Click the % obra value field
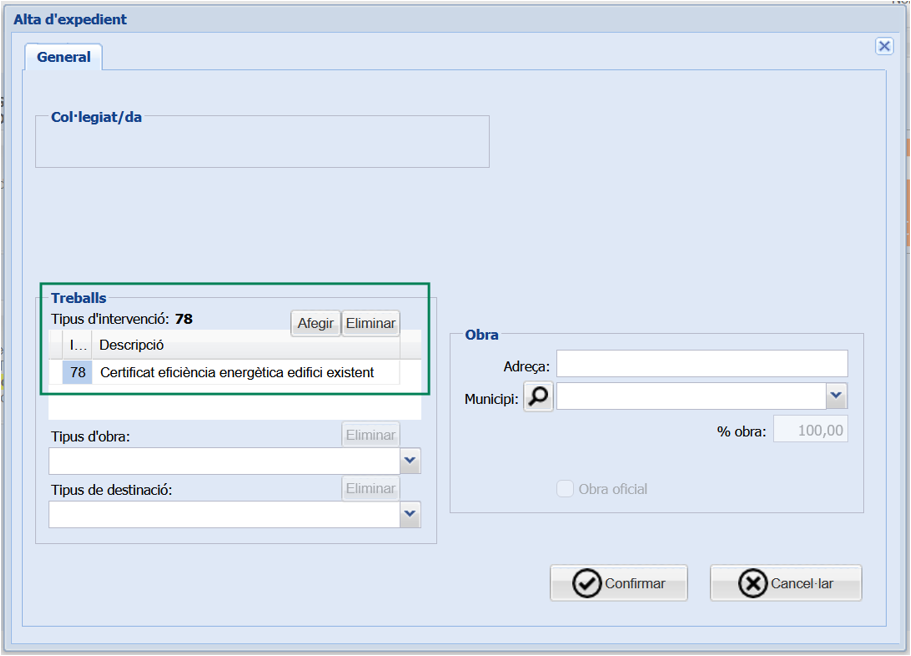This screenshot has width=911, height=656. coord(810,430)
